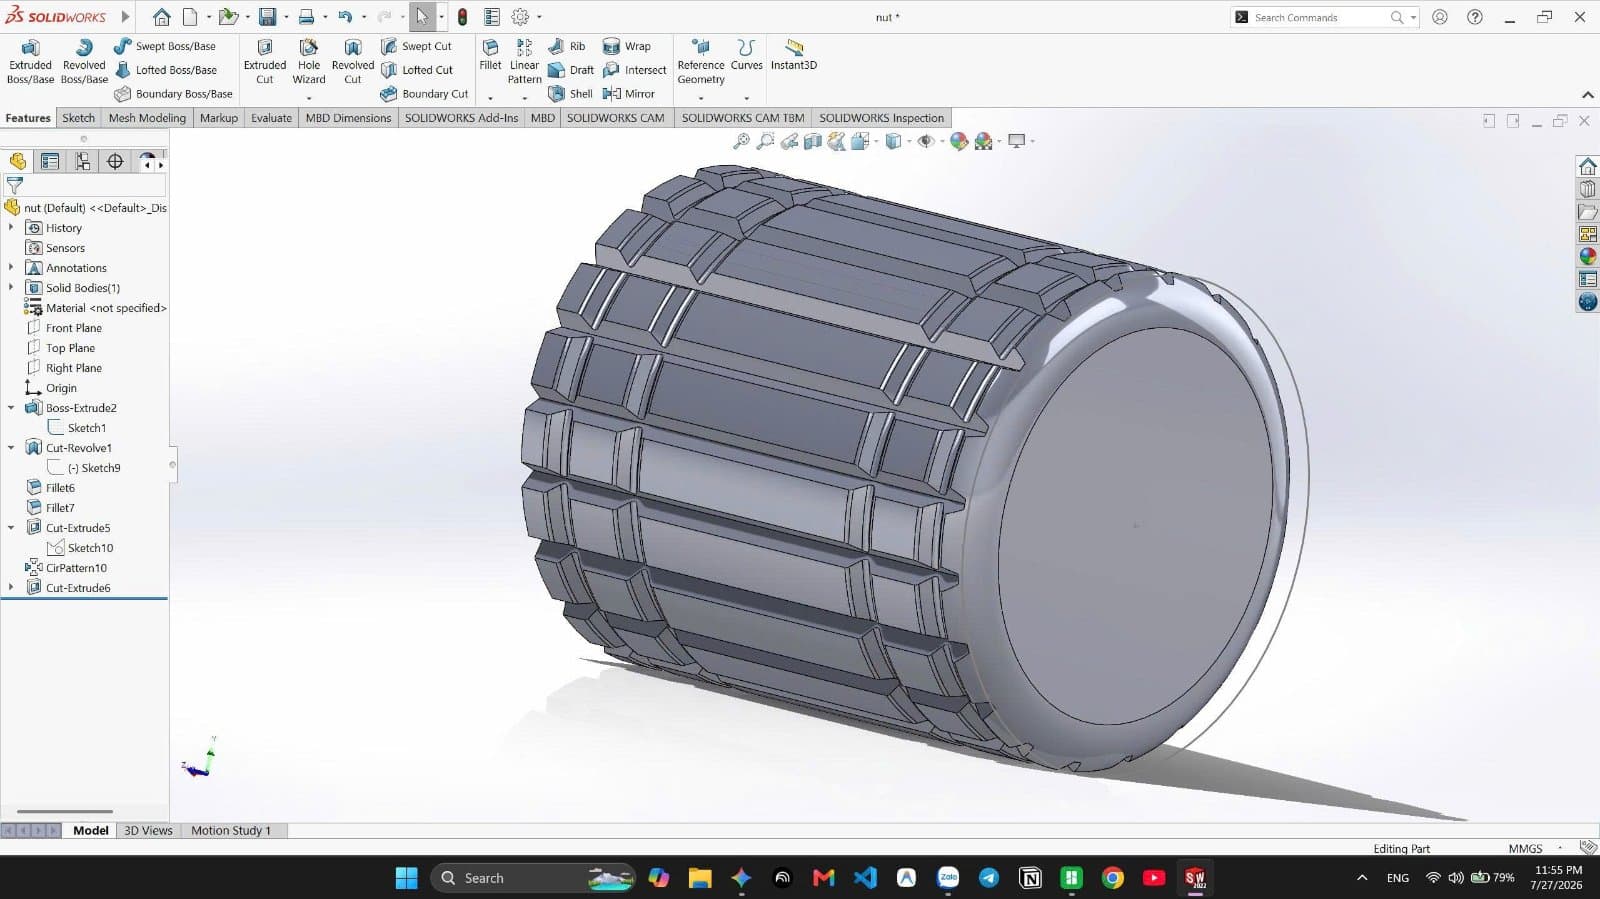Choose the Extruded Cut tool
This screenshot has width=1600, height=899.
265,62
